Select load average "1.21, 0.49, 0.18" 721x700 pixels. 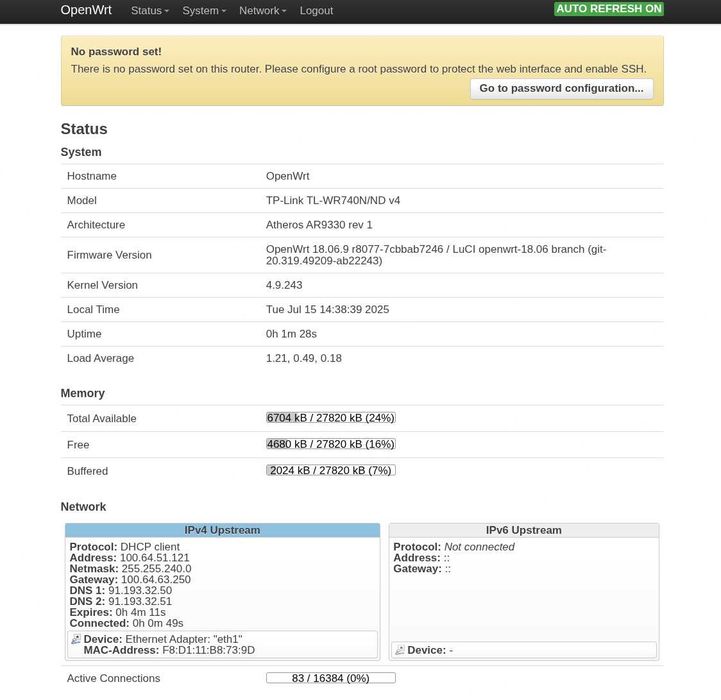pyautogui.click(x=303, y=358)
